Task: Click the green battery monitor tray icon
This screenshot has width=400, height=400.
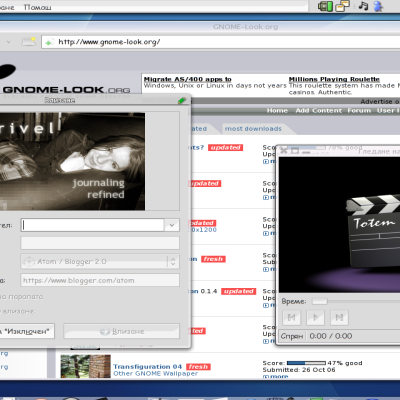Action: coord(325,6)
